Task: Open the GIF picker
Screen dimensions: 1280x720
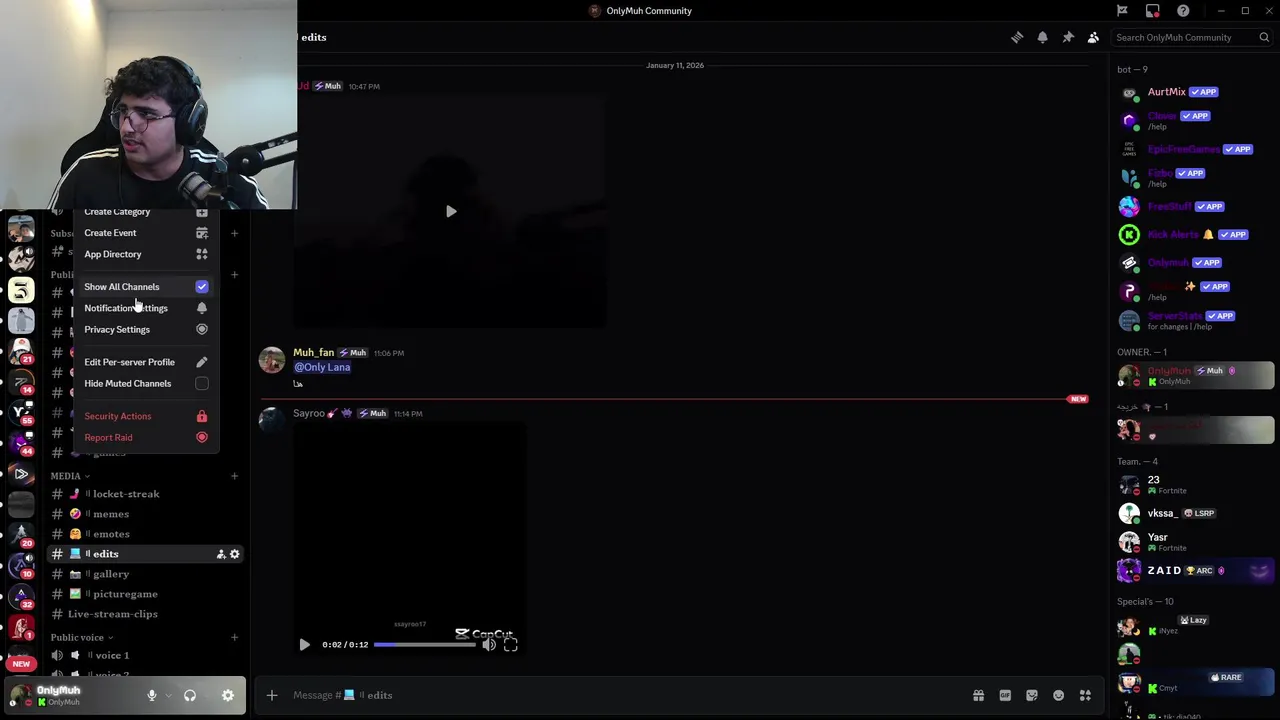Action: click(1005, 695)
